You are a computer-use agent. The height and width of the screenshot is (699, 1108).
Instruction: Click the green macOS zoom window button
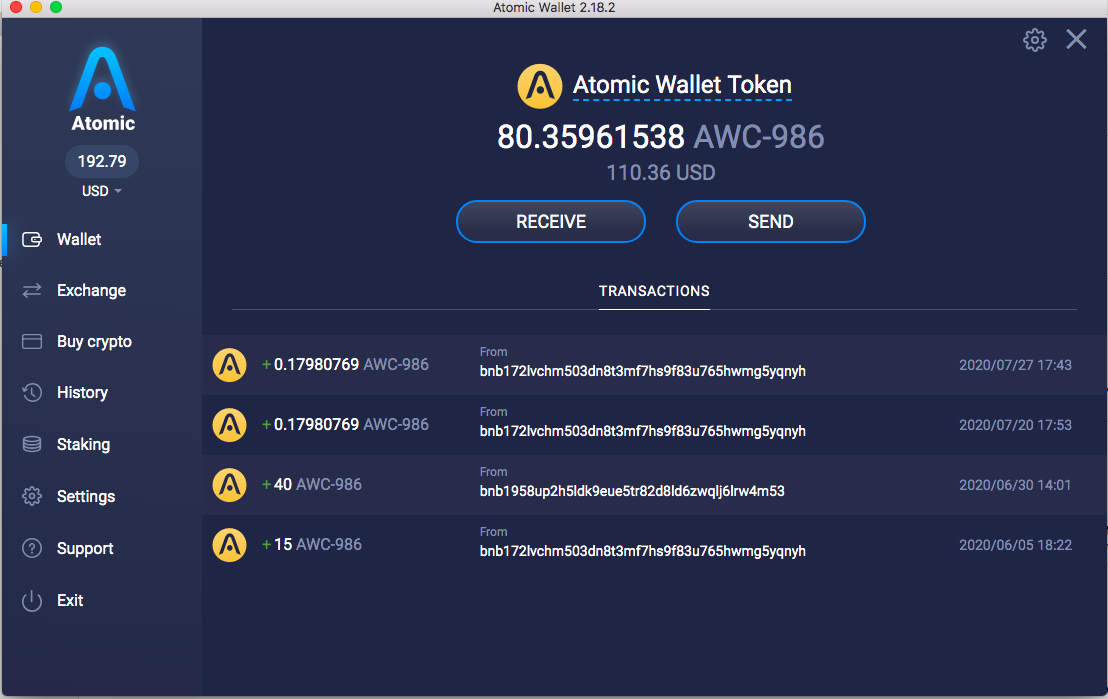tap(56, 7)
